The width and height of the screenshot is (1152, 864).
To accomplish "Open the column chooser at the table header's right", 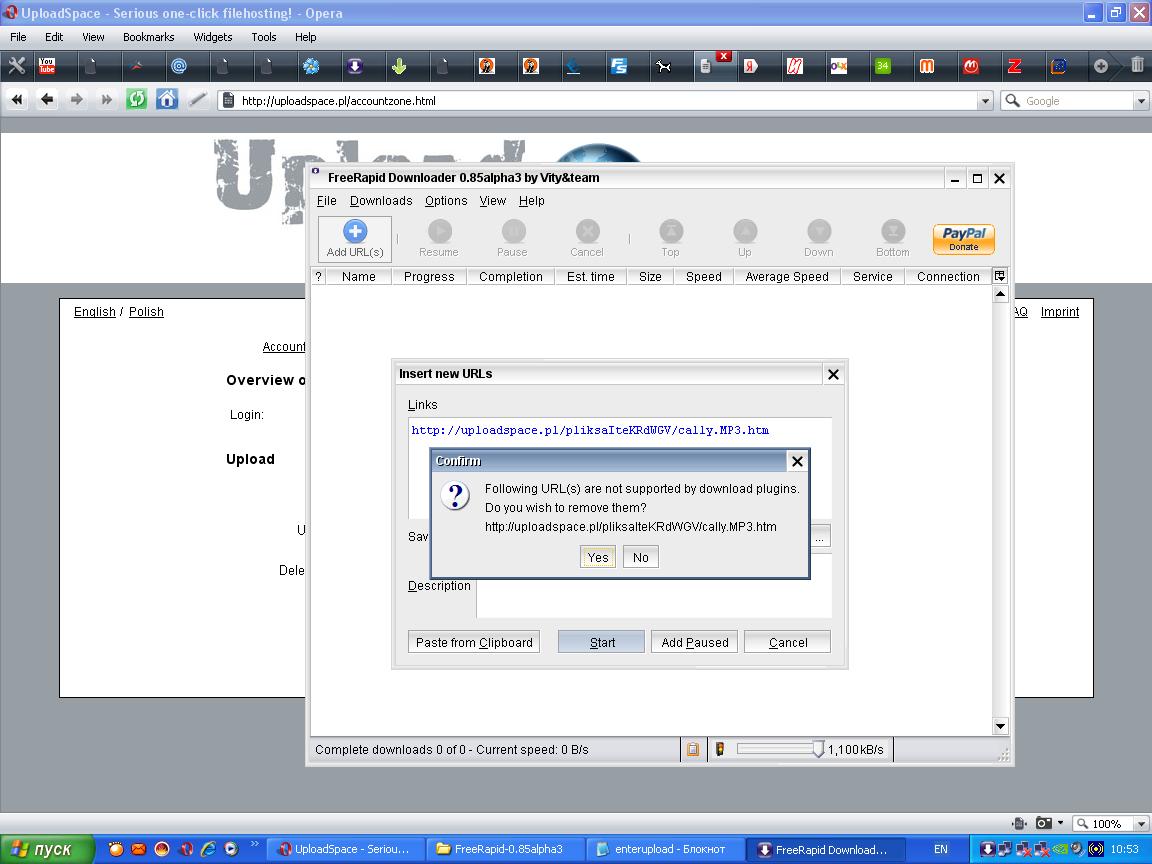I will click(999, 276).
